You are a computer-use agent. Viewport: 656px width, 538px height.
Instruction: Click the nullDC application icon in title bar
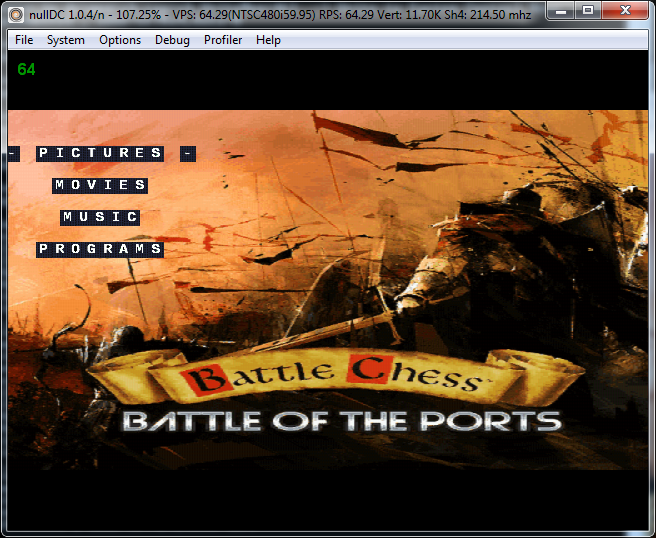pyautogui.click(x=16, y=15)
